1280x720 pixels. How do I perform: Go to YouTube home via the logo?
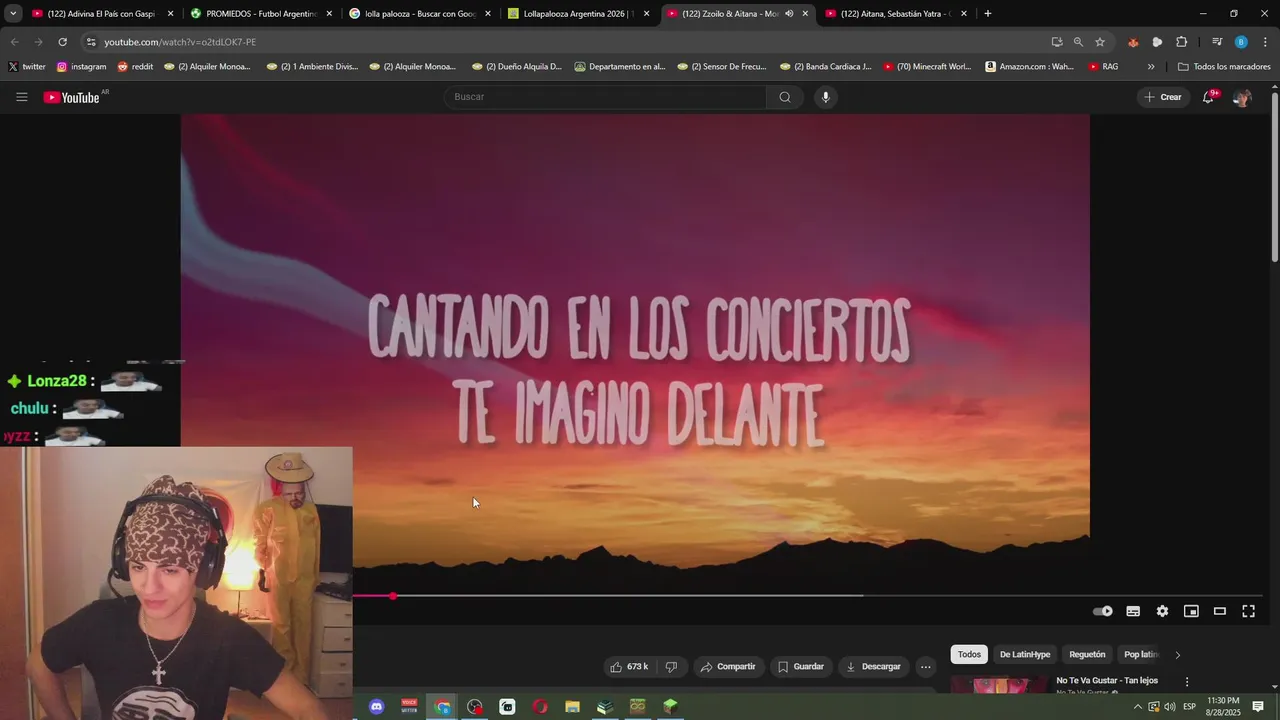click(73, 97)
